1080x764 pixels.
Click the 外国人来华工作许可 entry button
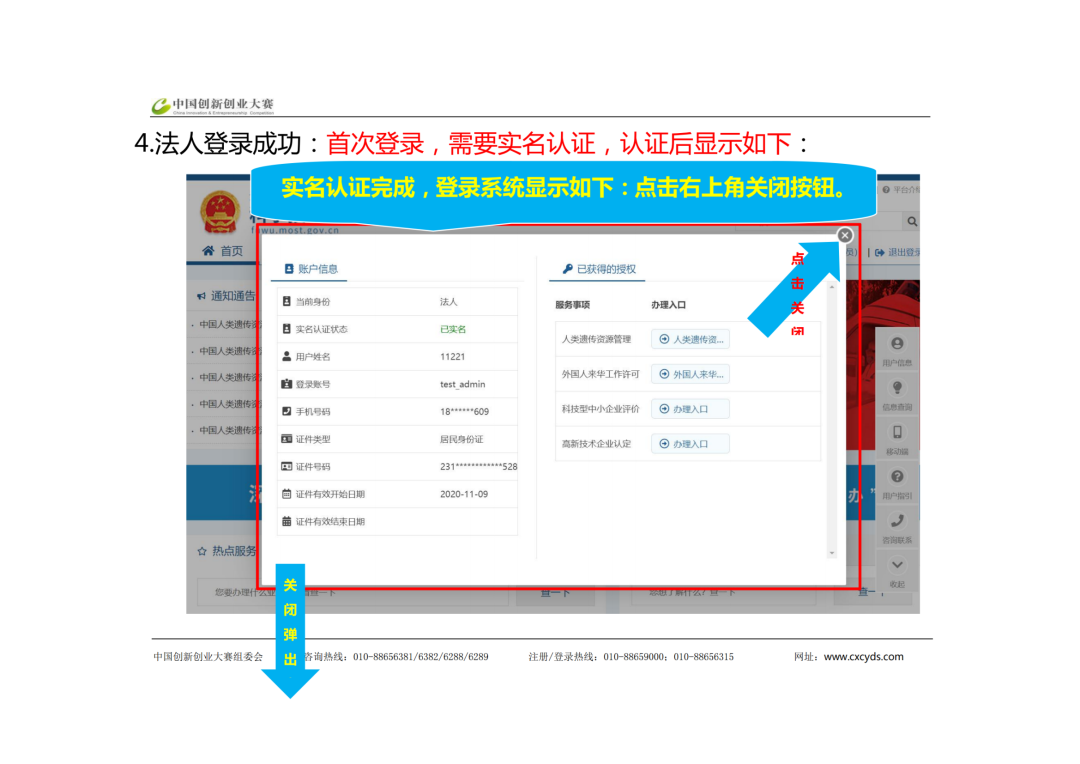click(x=690, y=374)
